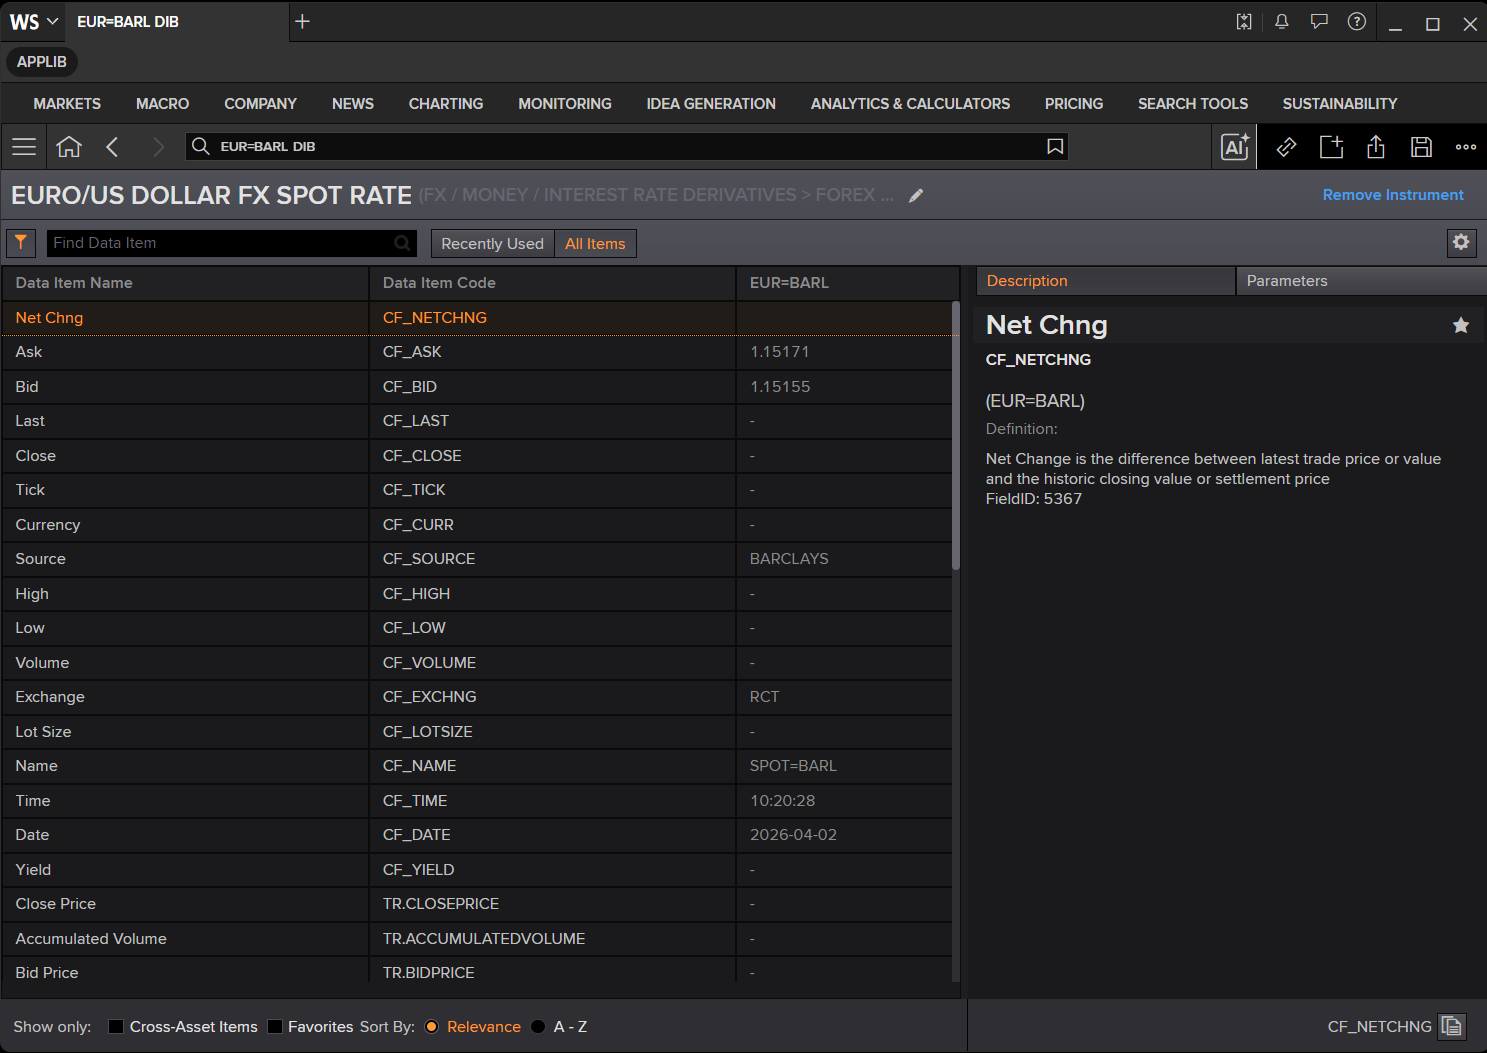Click the save disk icon
This screenshot has width=1487, height=1053.
(x=1421, y=147)
